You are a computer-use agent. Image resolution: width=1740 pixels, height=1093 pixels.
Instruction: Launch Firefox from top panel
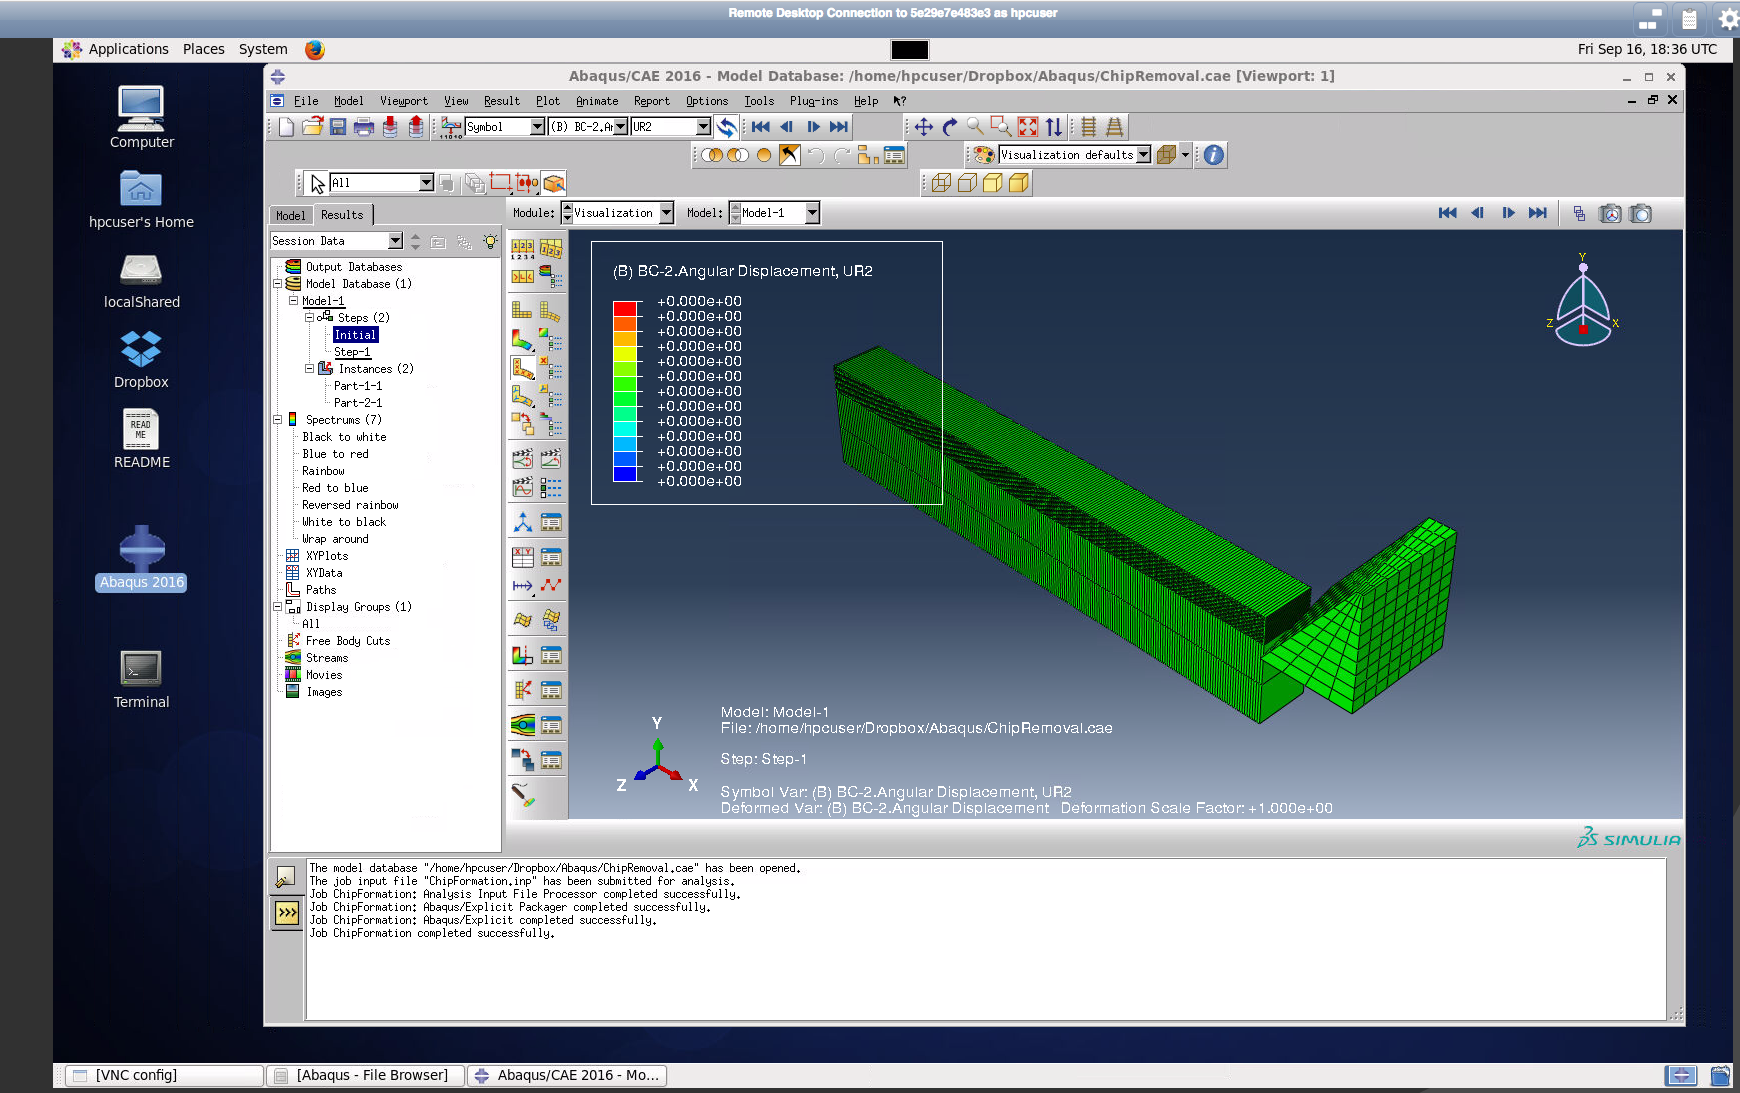pyautogui.click(x=315, y=49)
